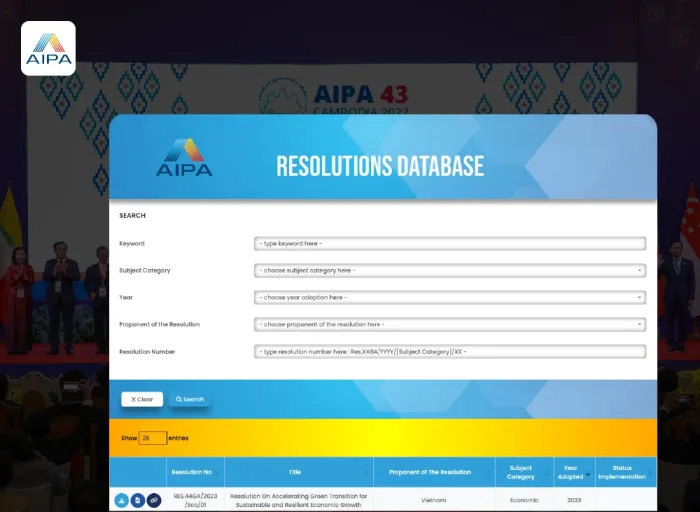Viewport: 700px width, 512px height.
Task: Click the 'Vietnam' proponent cell
Action: 433,500
